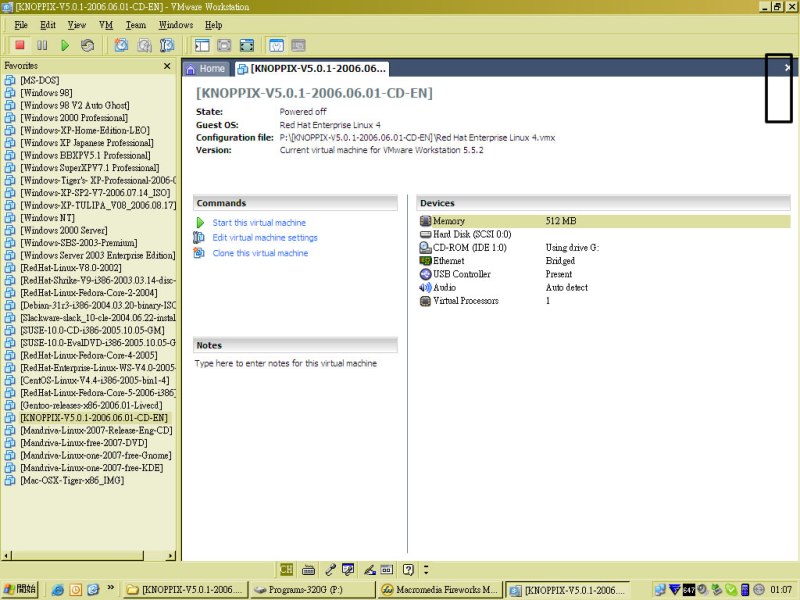This screenshot has width=800, height=600.
Task: Toggle the sidebar with the sidebar toolbar icon
Action: (x=202, y=45)
